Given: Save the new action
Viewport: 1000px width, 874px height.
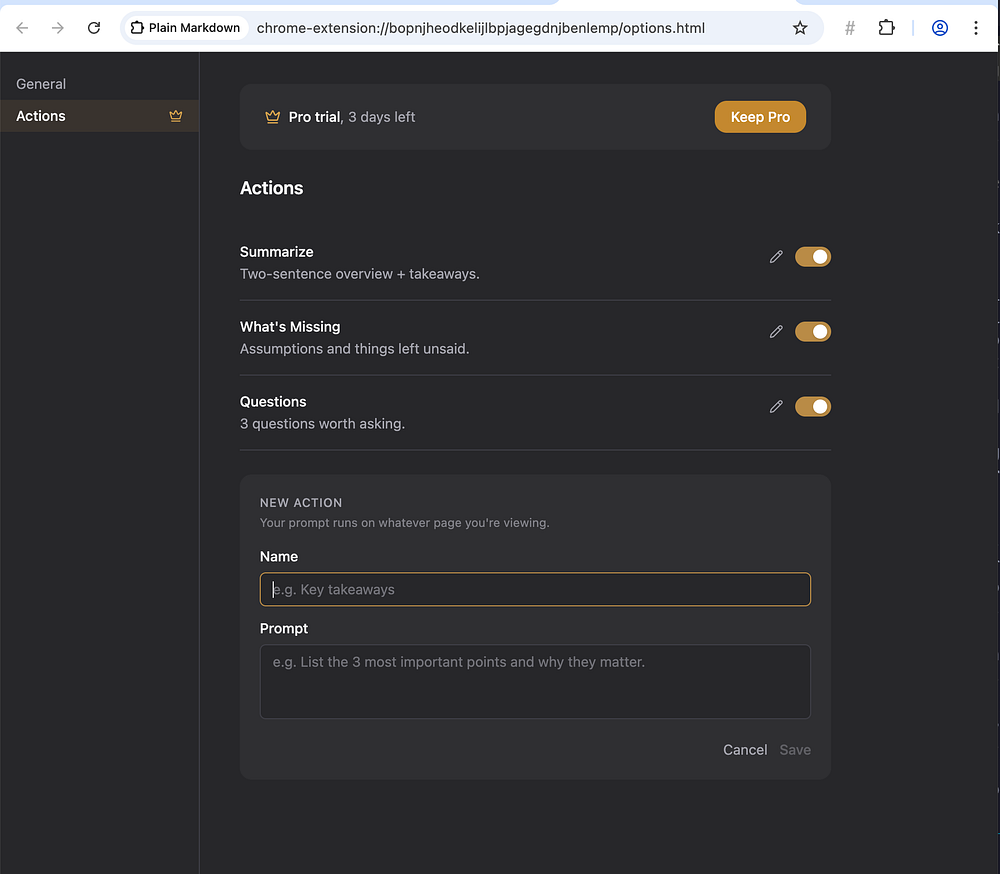Looking at the screenshot, I should [x=795, y=750].
